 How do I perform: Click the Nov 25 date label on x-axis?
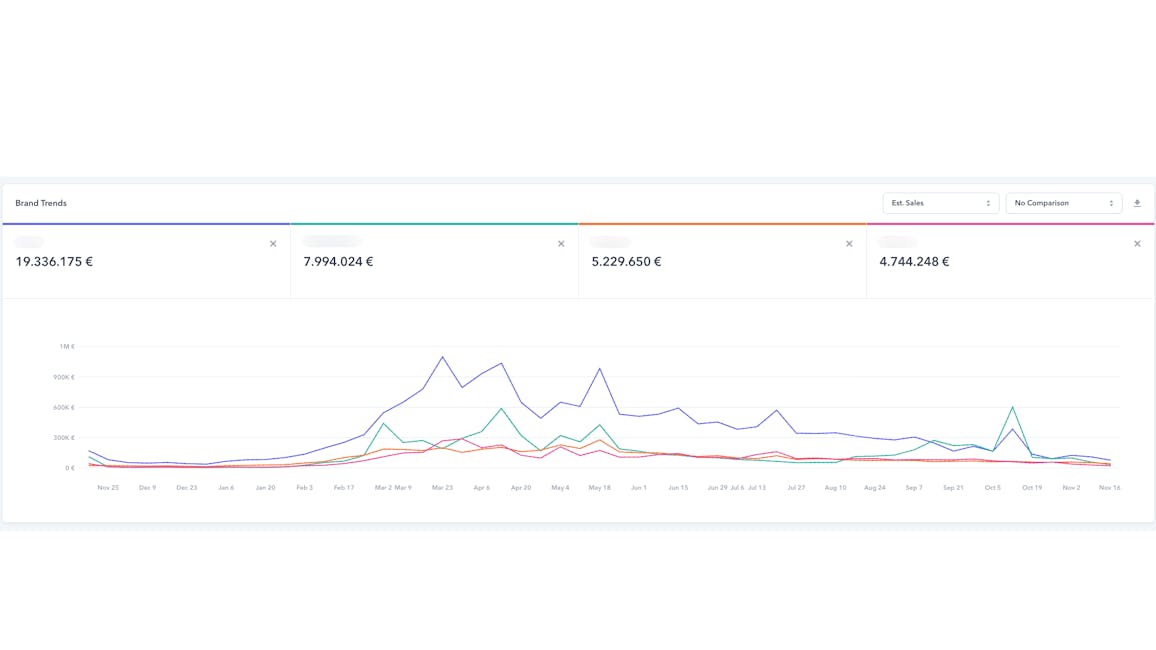(x=108, y=488)
